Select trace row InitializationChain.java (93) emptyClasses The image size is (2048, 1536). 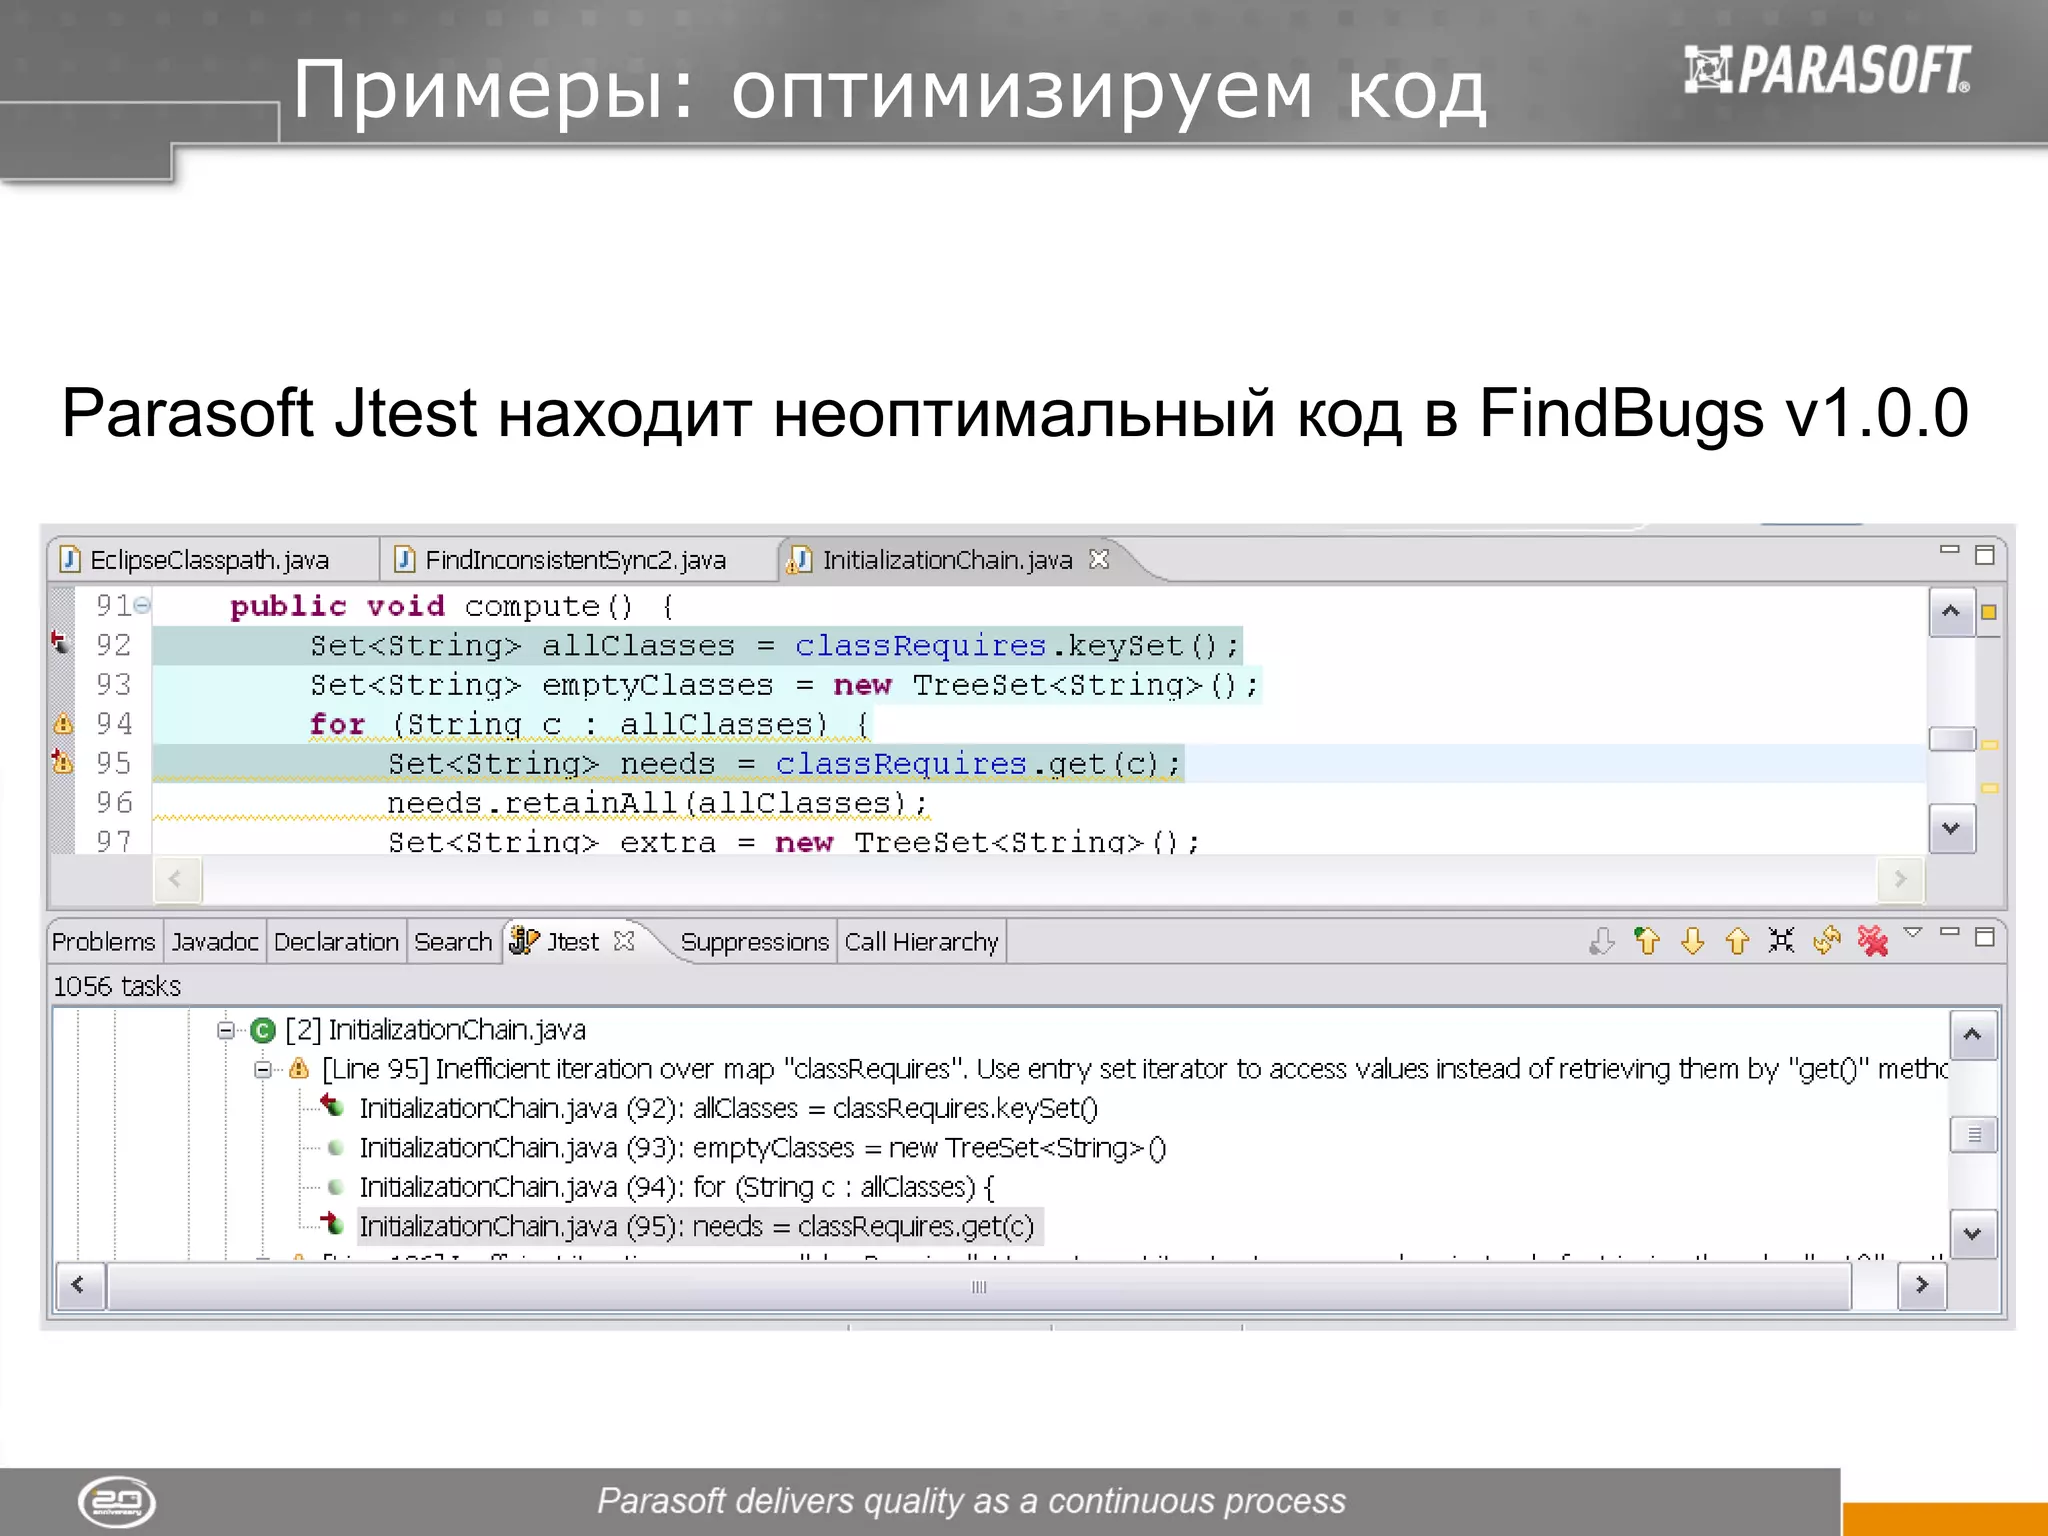click(762, 1147)
